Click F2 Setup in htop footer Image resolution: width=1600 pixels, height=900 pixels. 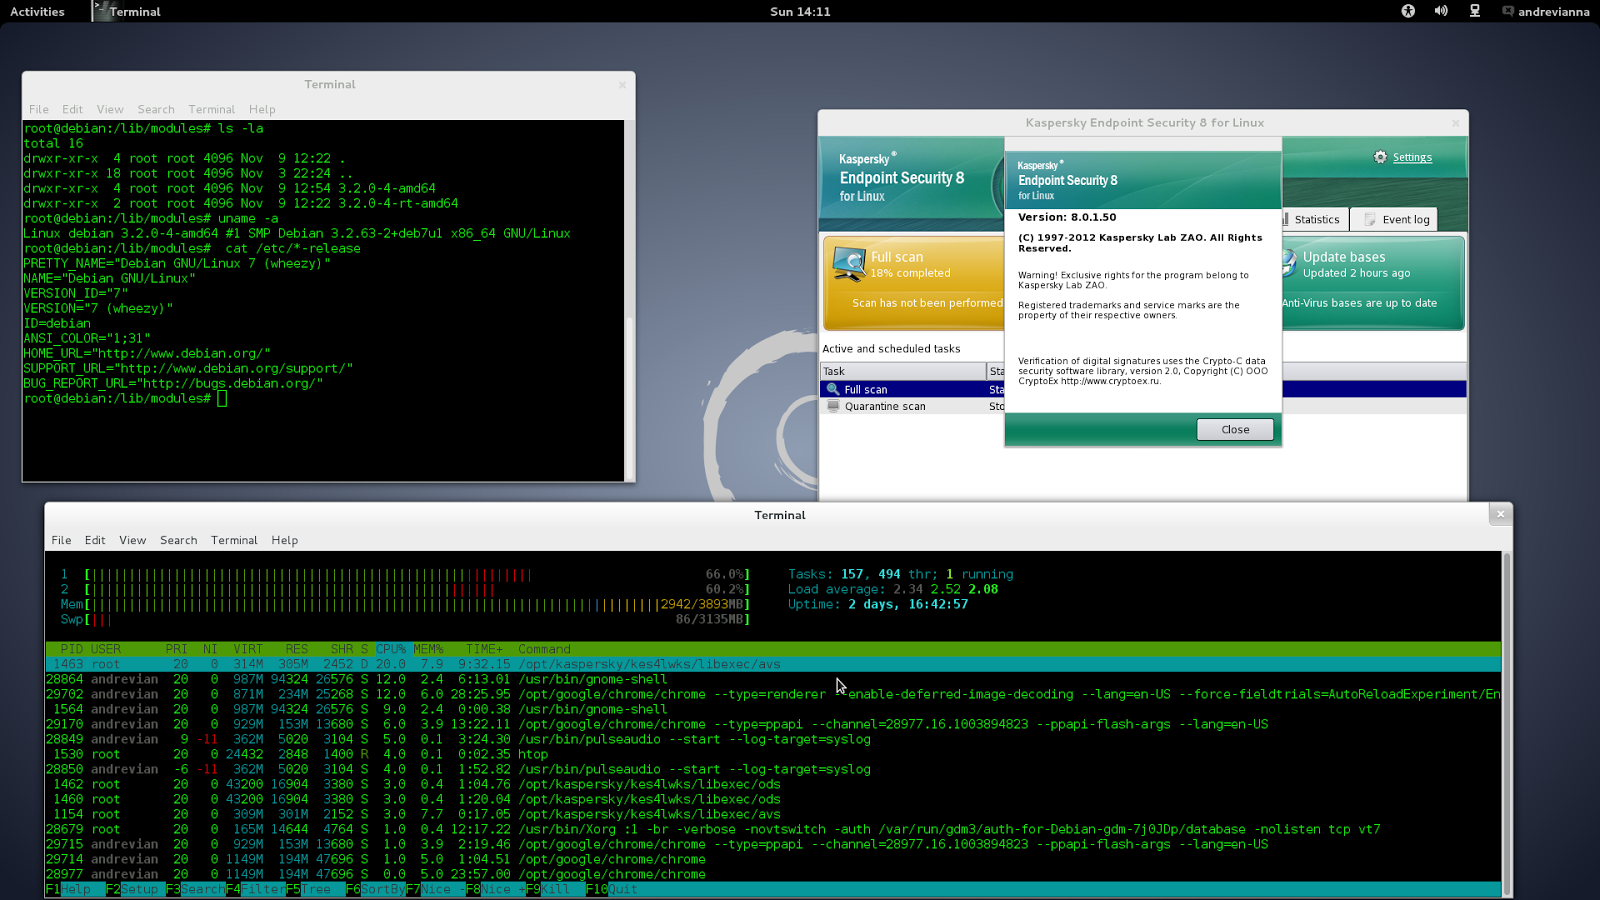[132, 889]
